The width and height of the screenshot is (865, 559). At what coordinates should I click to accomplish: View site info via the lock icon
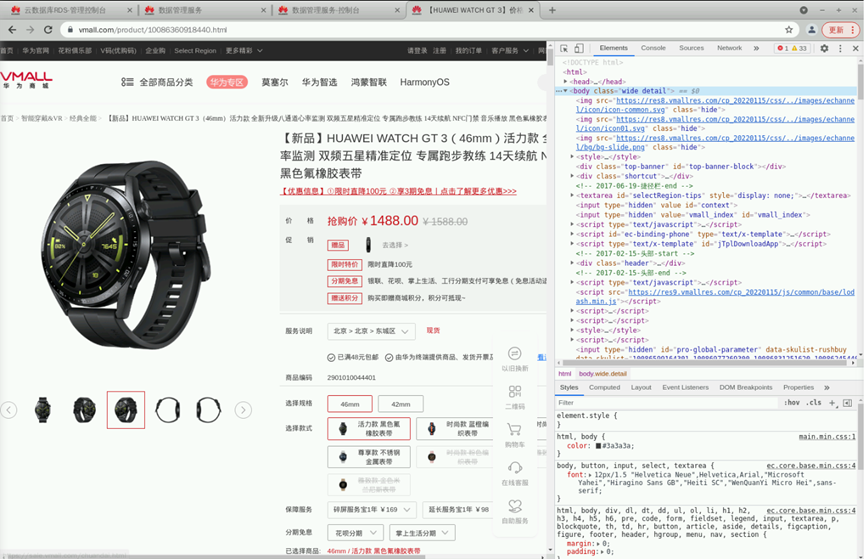[70, 30]
